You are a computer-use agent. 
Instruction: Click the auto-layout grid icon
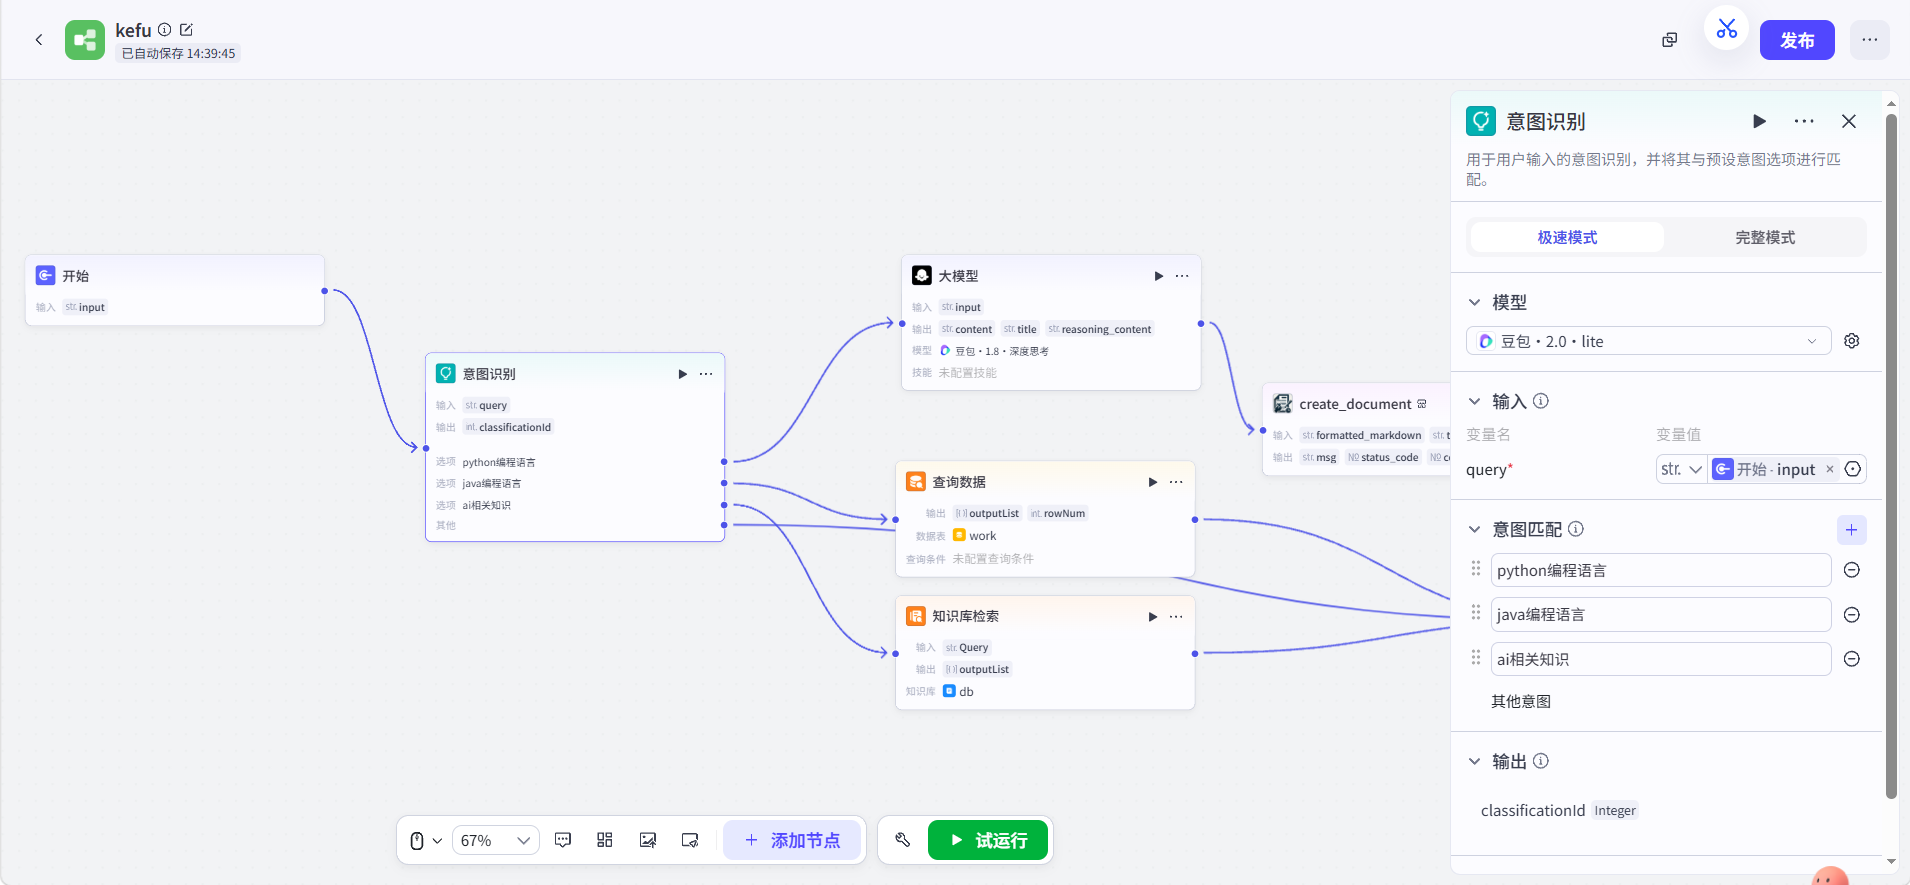point(605,840)
